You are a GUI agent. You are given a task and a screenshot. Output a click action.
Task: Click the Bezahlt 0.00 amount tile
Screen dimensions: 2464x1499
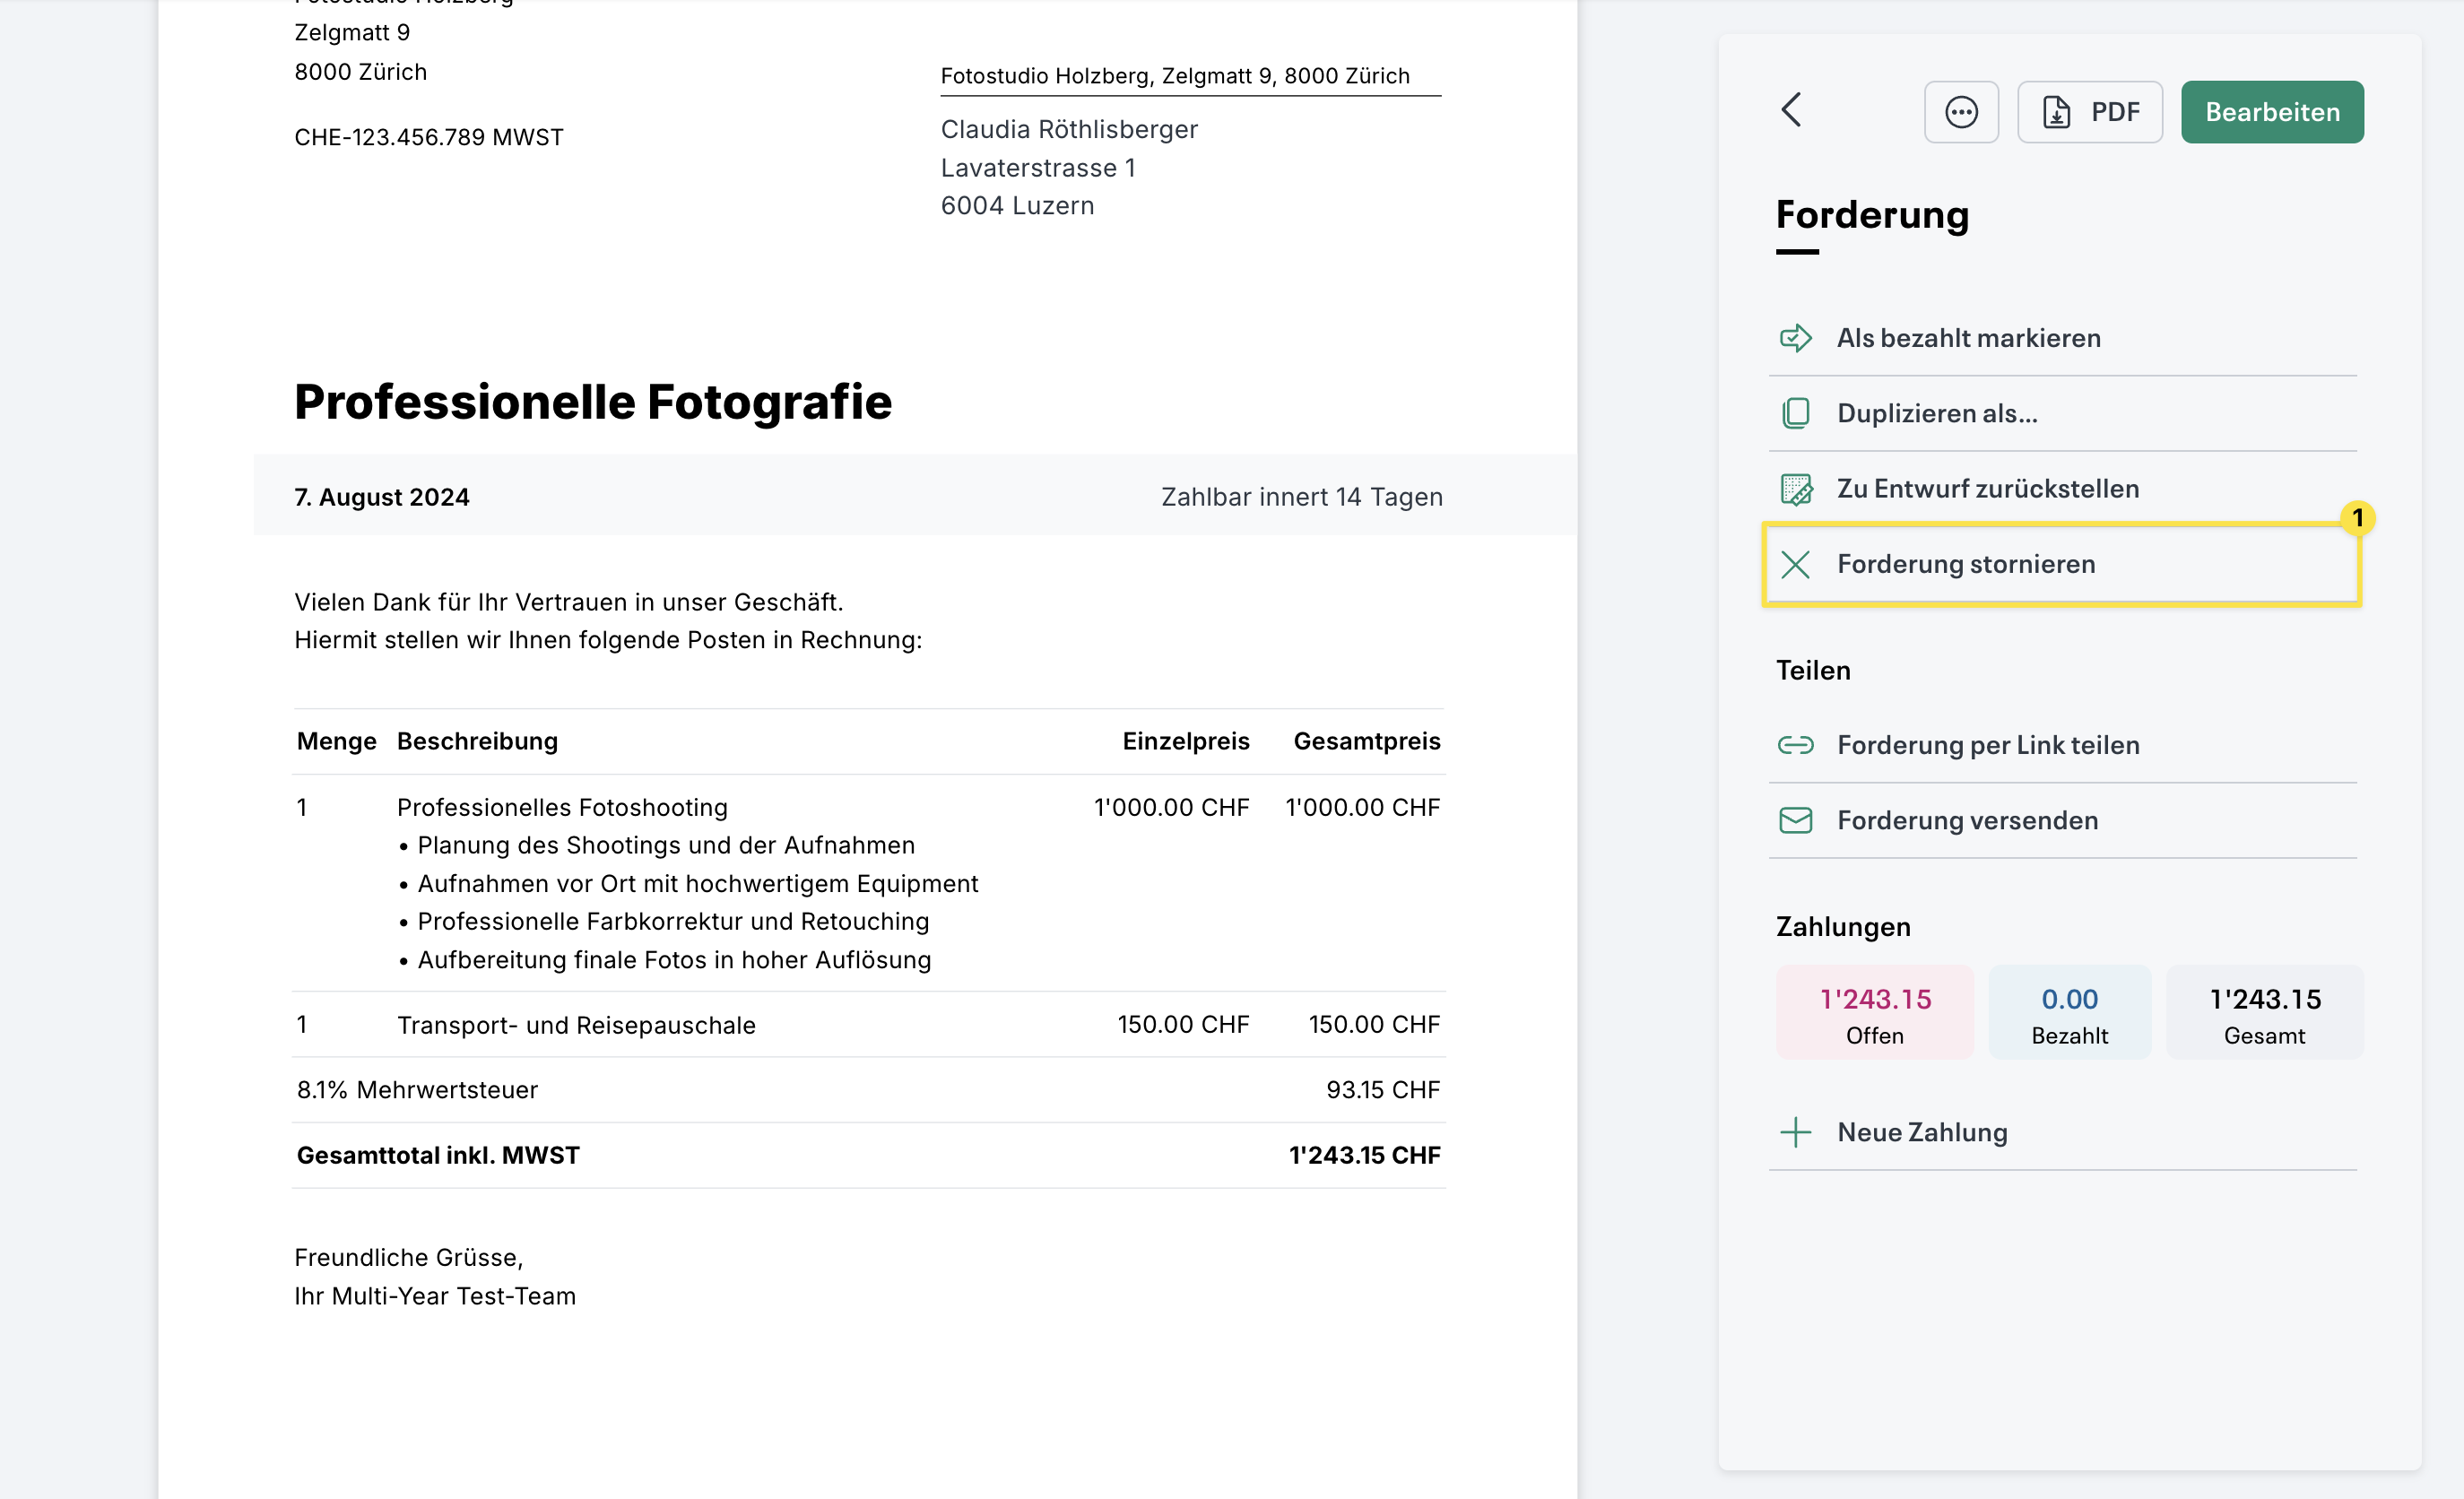coord(2069,1013)
